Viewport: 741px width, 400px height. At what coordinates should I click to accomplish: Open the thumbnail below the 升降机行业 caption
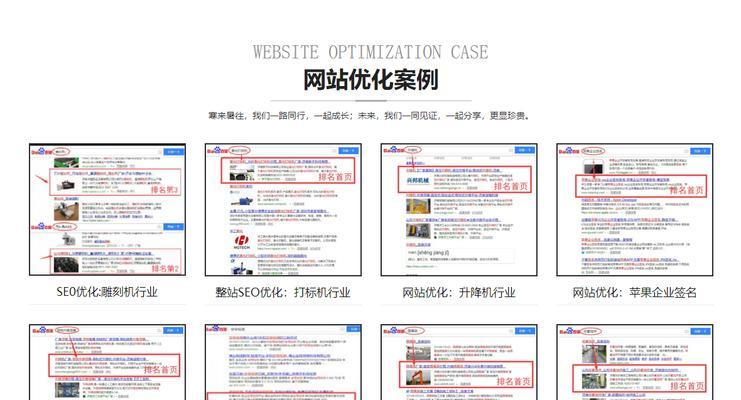(x=459, y=362)
